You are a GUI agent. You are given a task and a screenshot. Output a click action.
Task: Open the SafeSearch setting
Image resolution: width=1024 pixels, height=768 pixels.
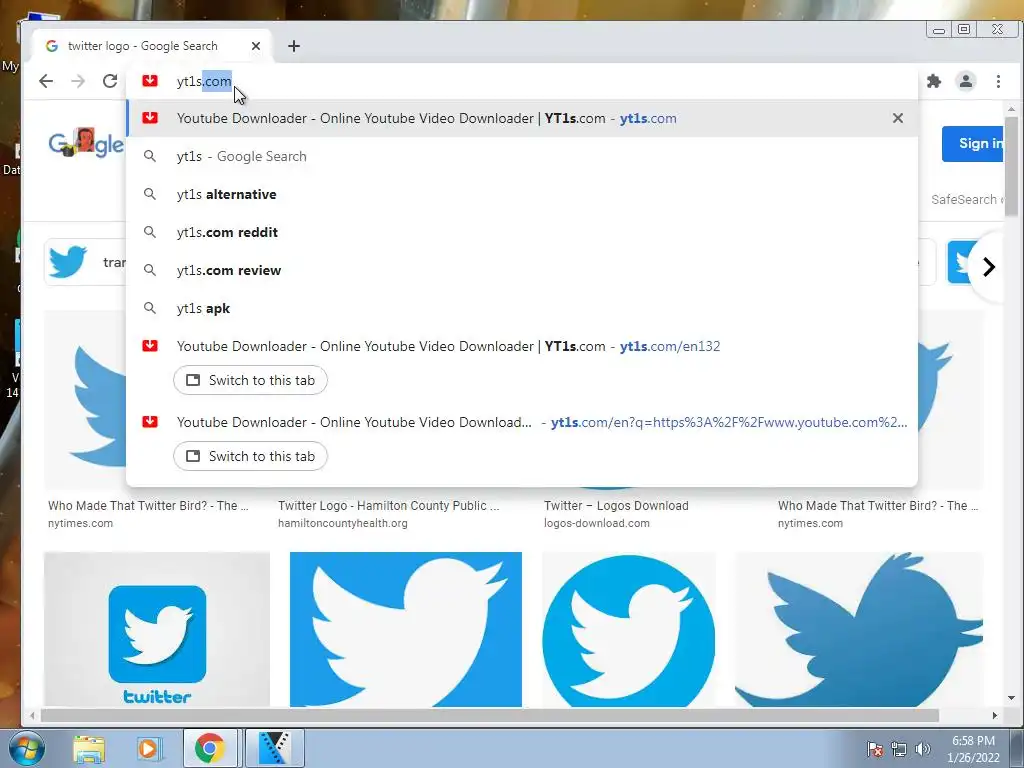[x=967, y=199]
